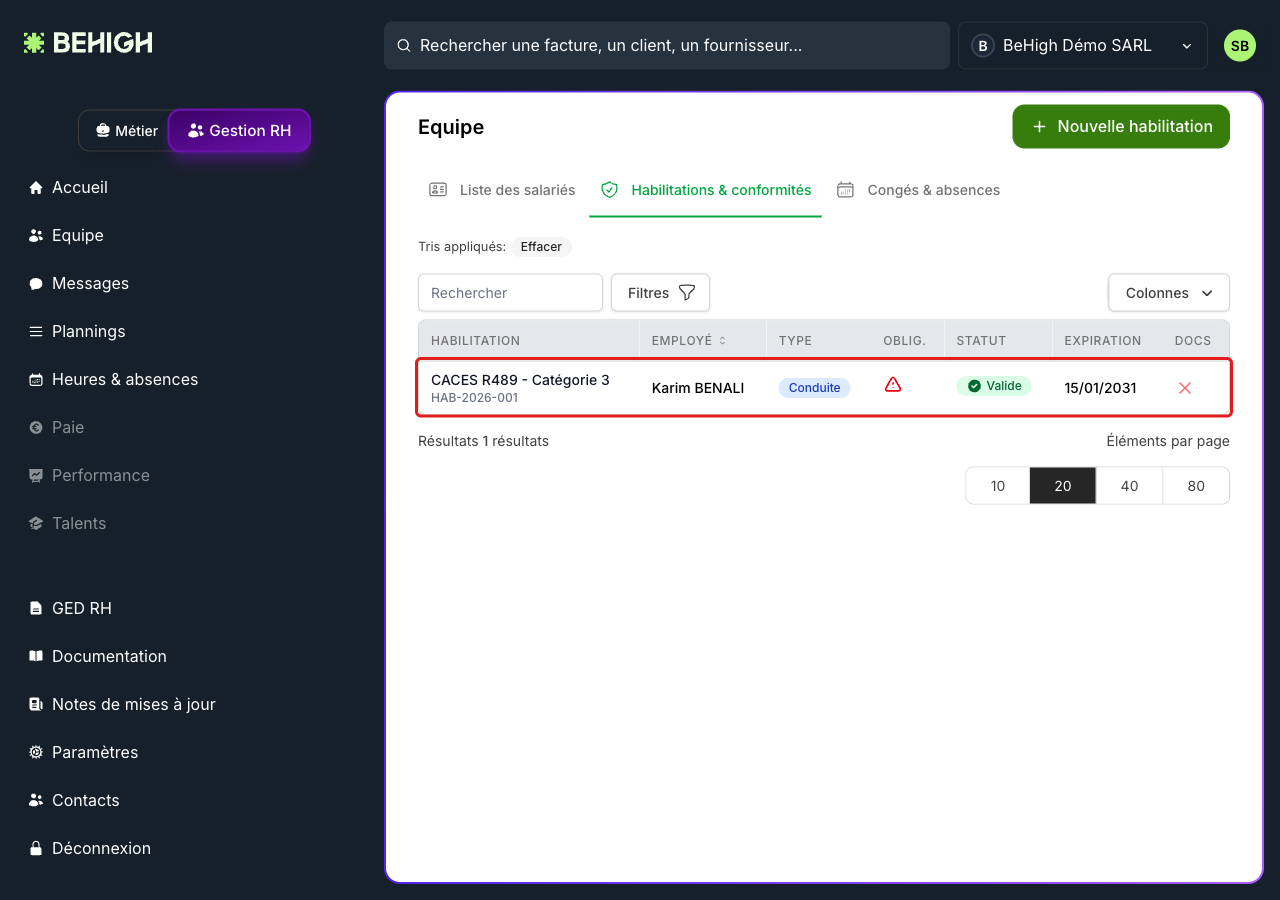Switch to Gestion RH mode
Viewport: 1280px width, 900px height.
(240, 131)
